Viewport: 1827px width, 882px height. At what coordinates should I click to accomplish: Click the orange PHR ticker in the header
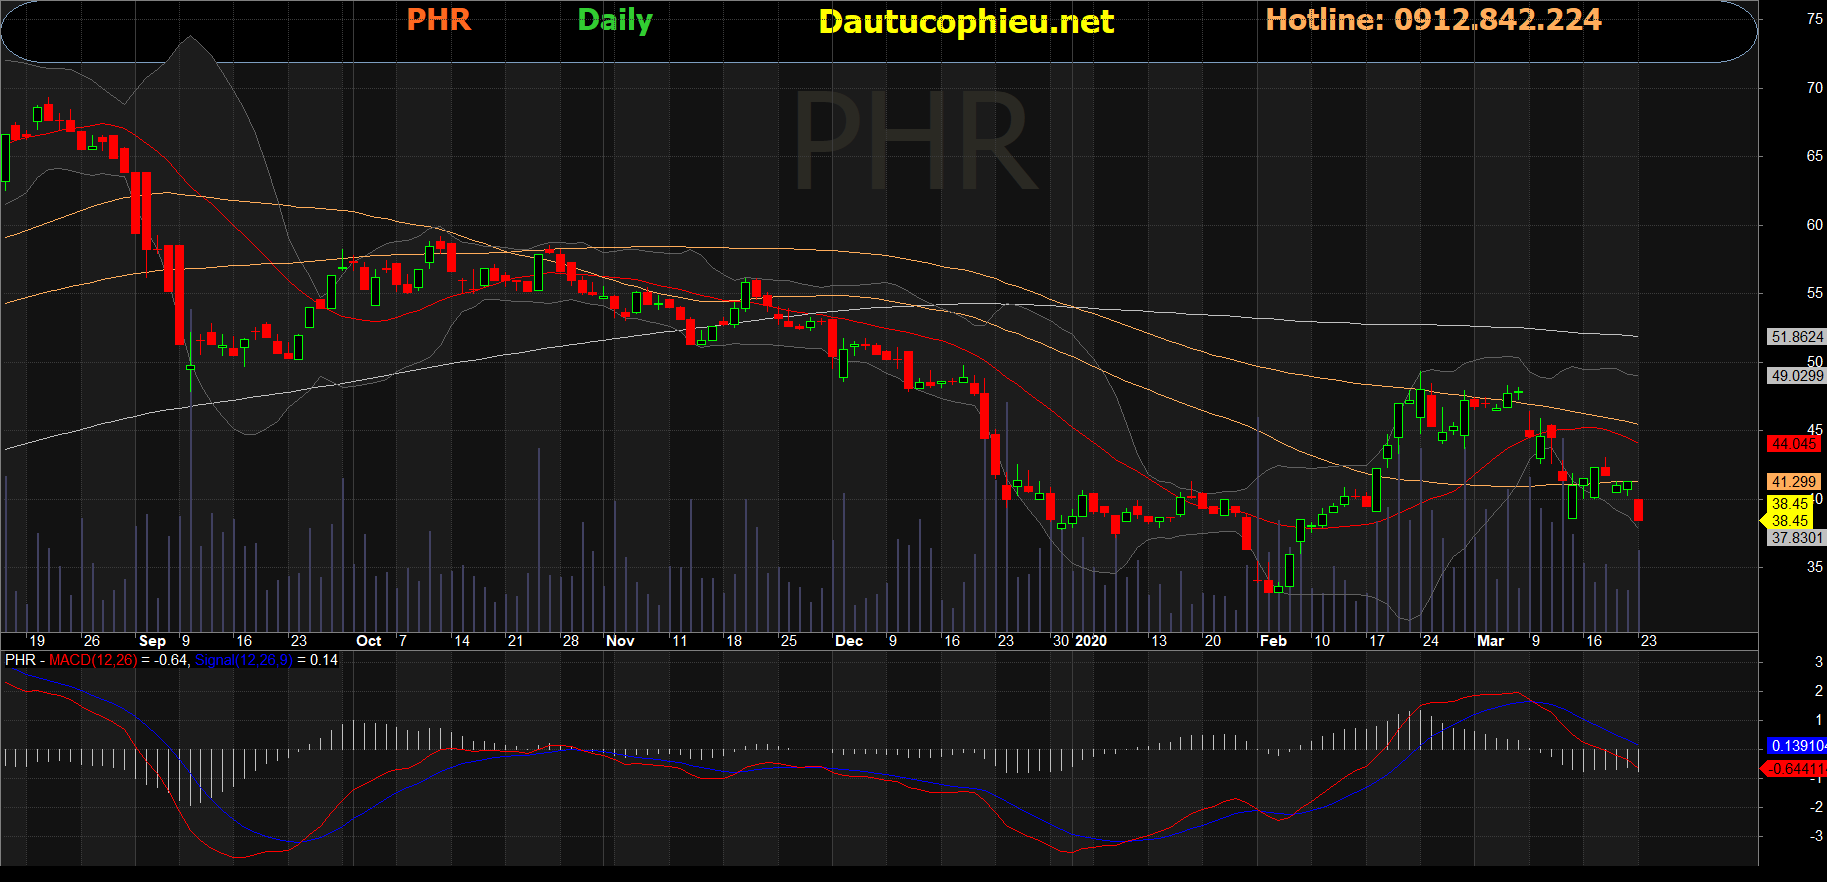439,20
